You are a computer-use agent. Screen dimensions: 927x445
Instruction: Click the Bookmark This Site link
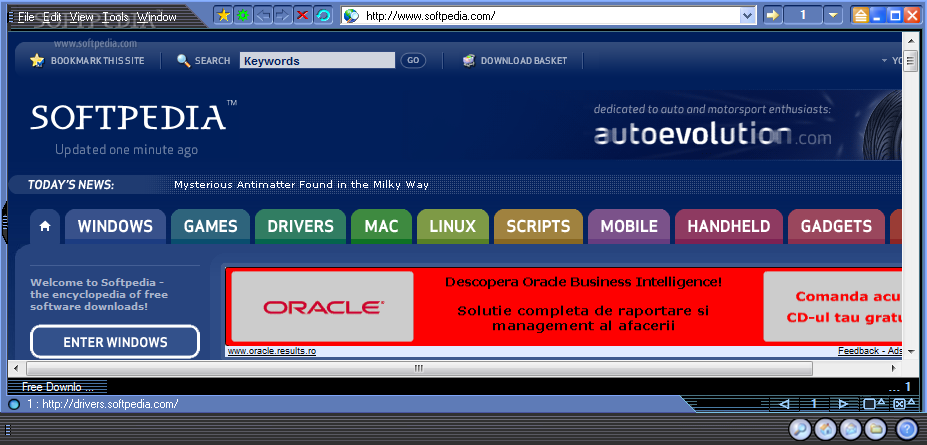[98, 60]
